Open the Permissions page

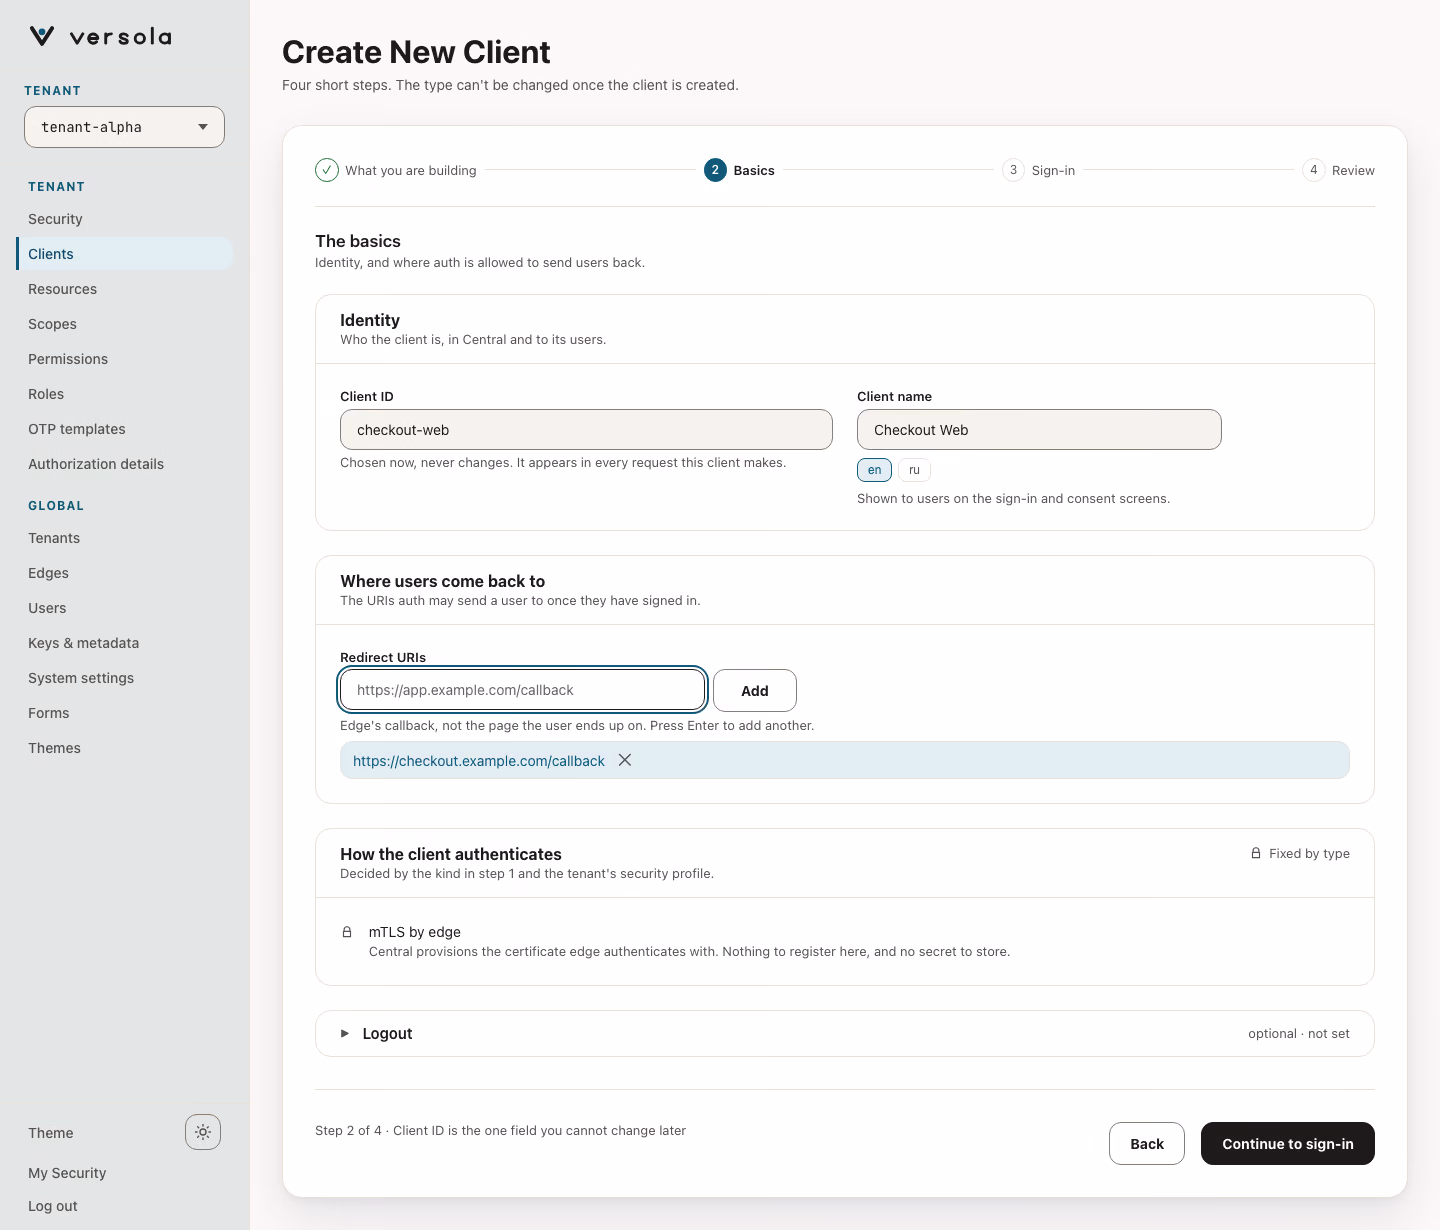tap(125, 359)
